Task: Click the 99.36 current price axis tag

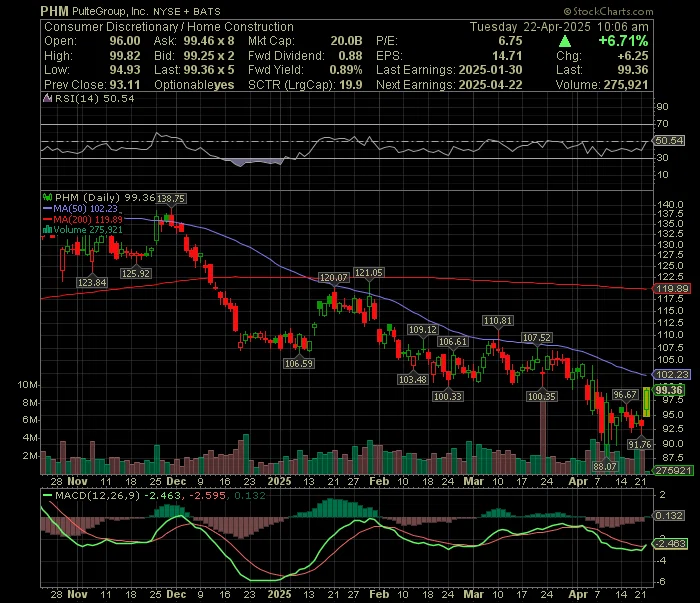Action: pos(669,390)
